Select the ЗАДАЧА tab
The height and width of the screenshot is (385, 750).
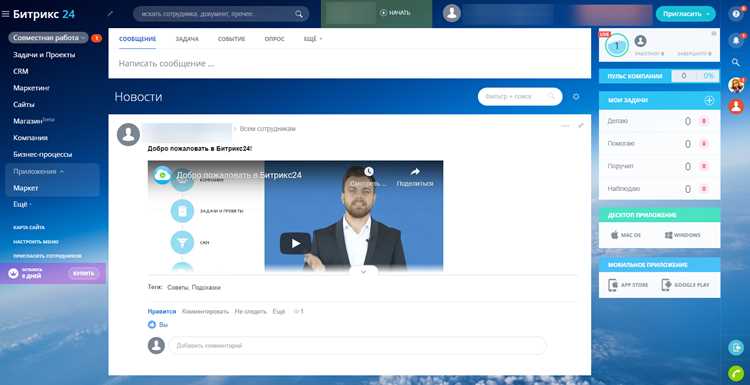187,39
